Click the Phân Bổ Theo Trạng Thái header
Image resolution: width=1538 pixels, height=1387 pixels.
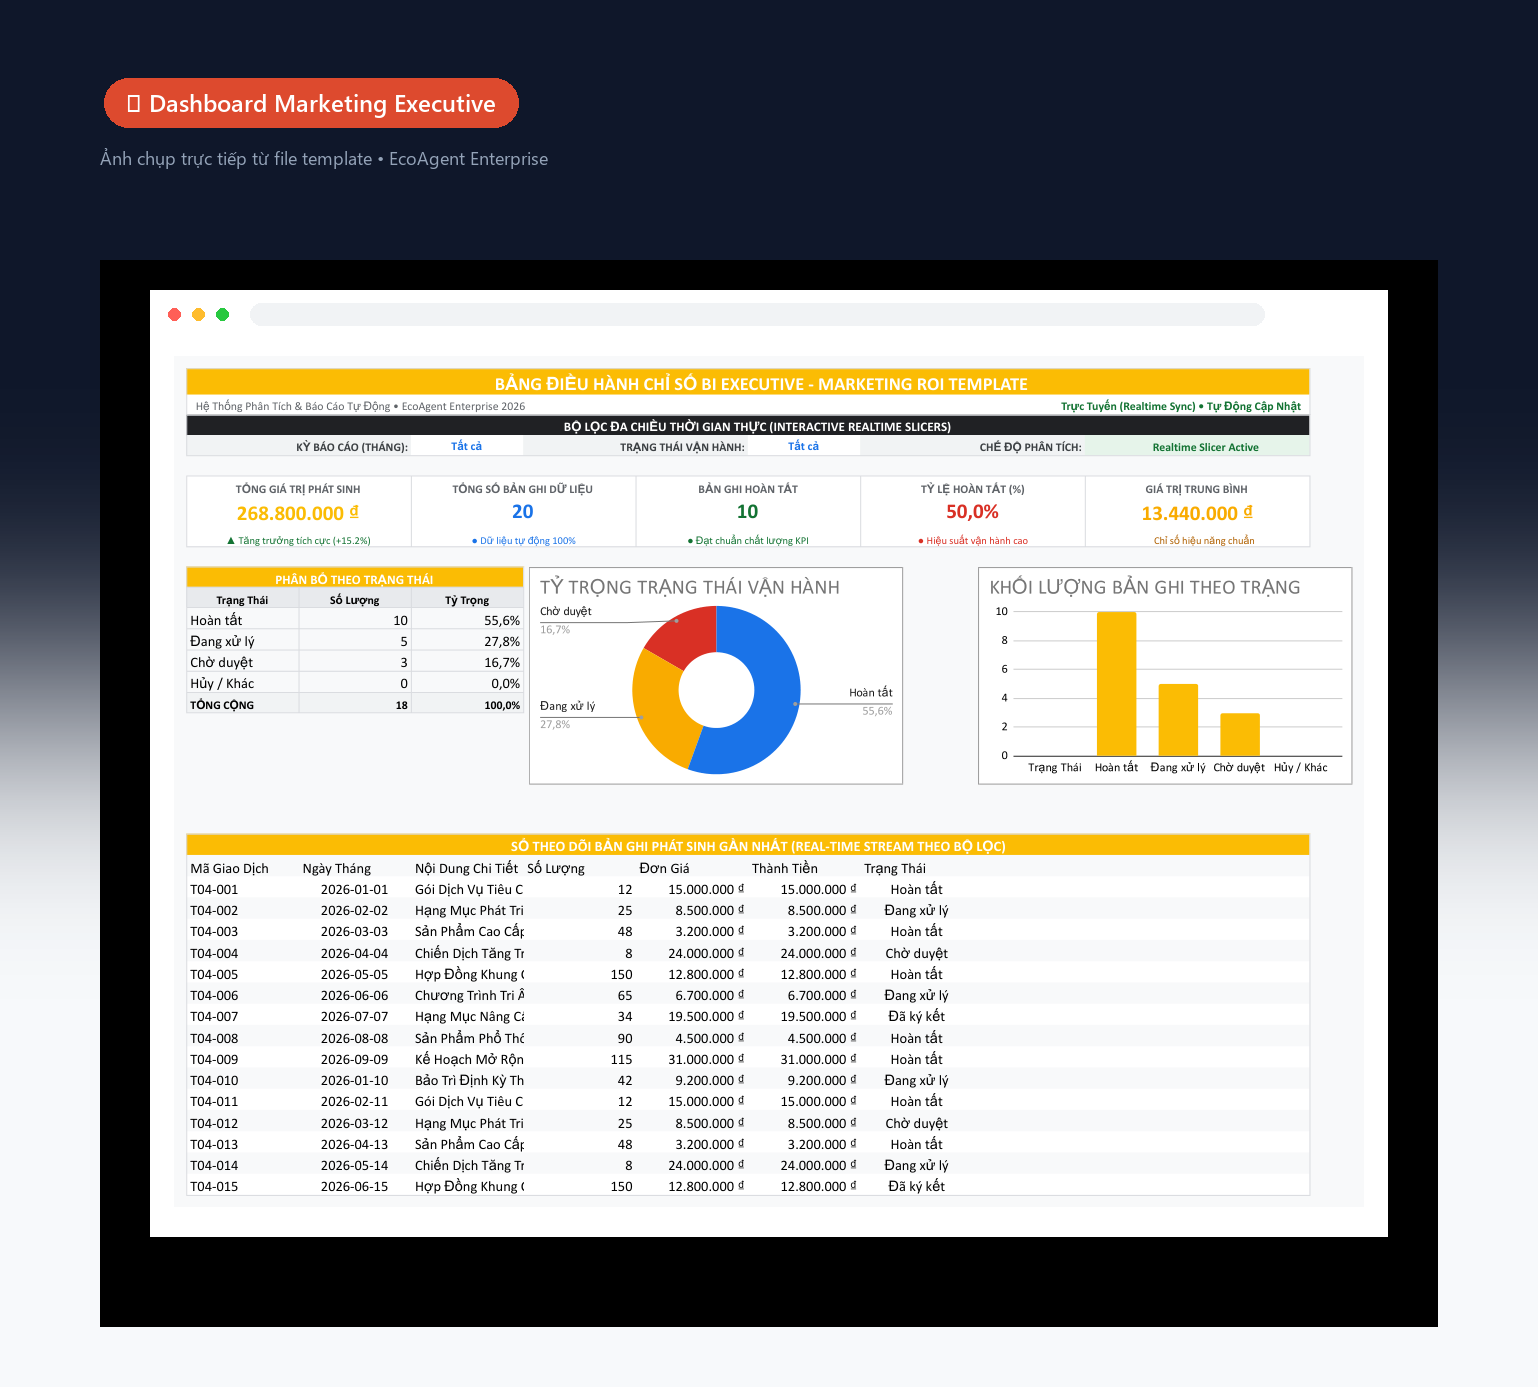coord(355,578)
